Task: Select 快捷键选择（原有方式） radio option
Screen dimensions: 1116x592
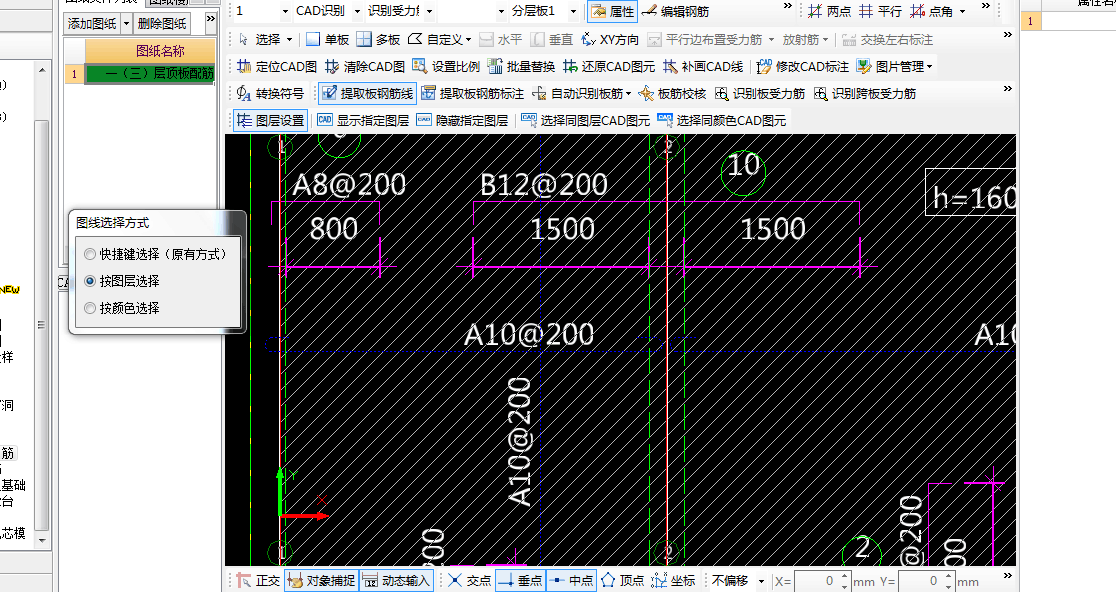Action: point(155,254)
